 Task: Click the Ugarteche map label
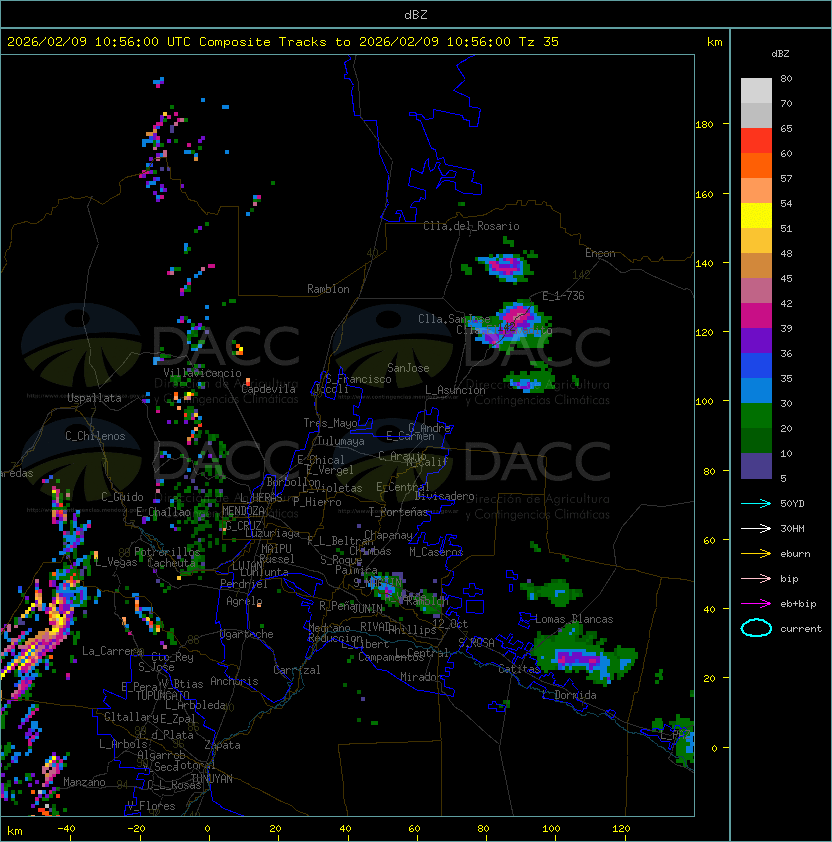pyautogui.click(x=247, y=634)
